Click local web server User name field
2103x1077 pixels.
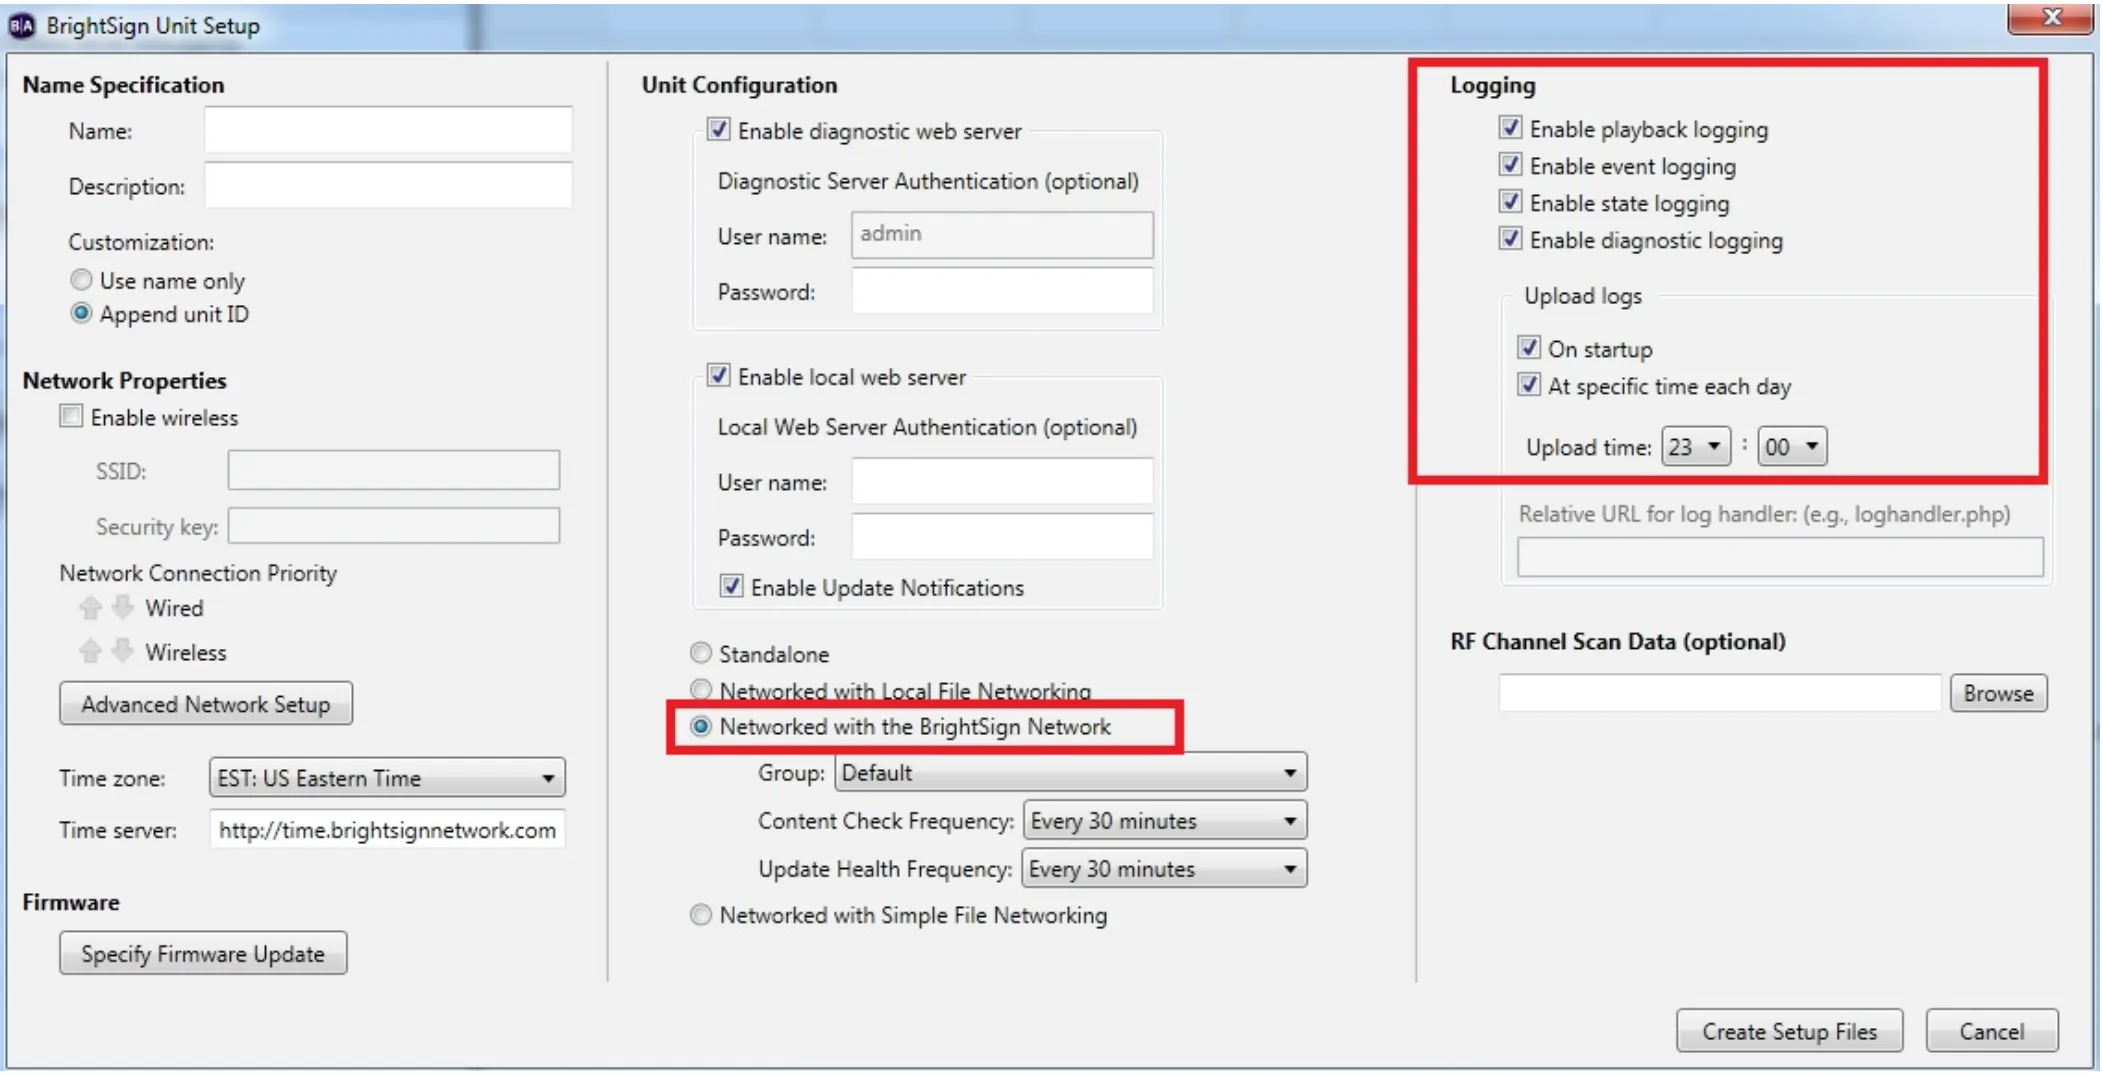click(1002, 482)
